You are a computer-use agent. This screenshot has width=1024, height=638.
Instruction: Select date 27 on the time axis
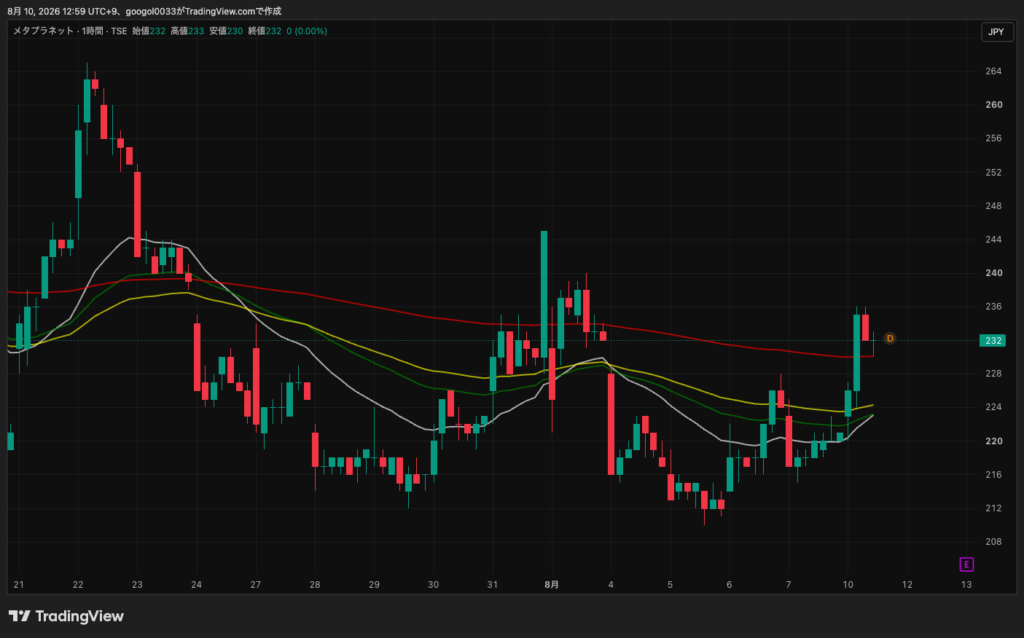pos(255,584)
